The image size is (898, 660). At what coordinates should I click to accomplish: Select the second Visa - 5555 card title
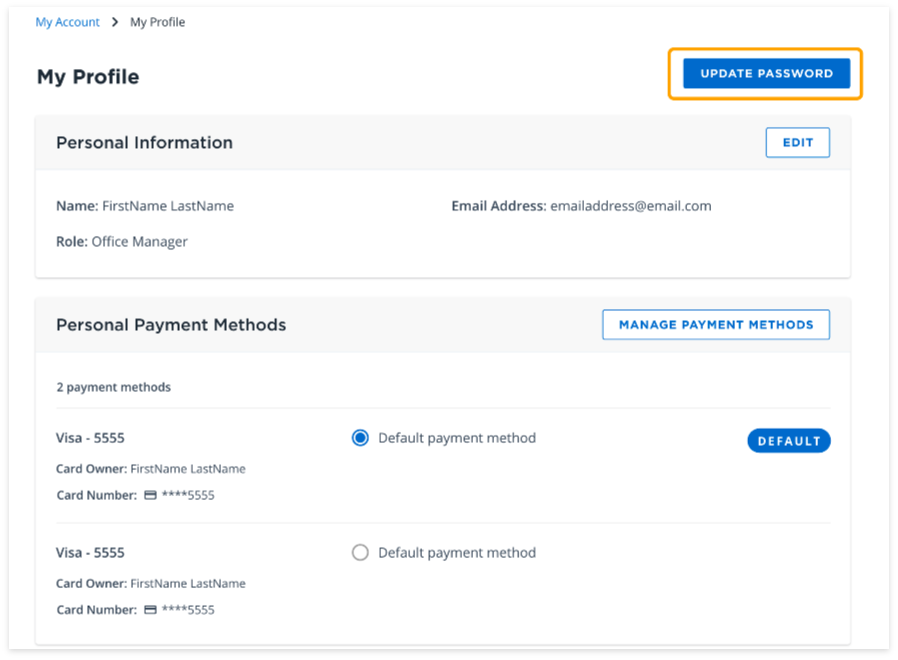(90, 552)
